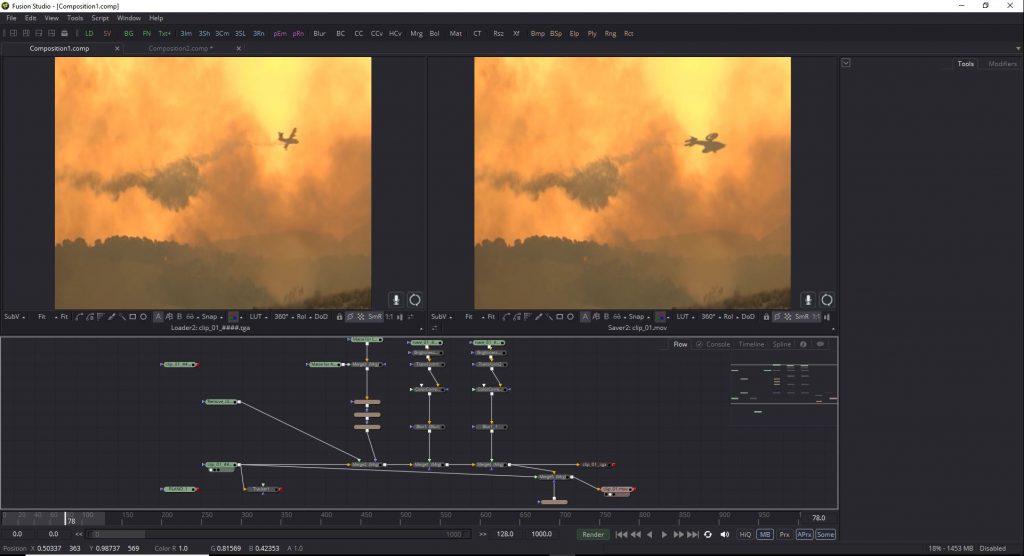Click the Some render mode button
1024x556 pixels.
pos(825,534)
